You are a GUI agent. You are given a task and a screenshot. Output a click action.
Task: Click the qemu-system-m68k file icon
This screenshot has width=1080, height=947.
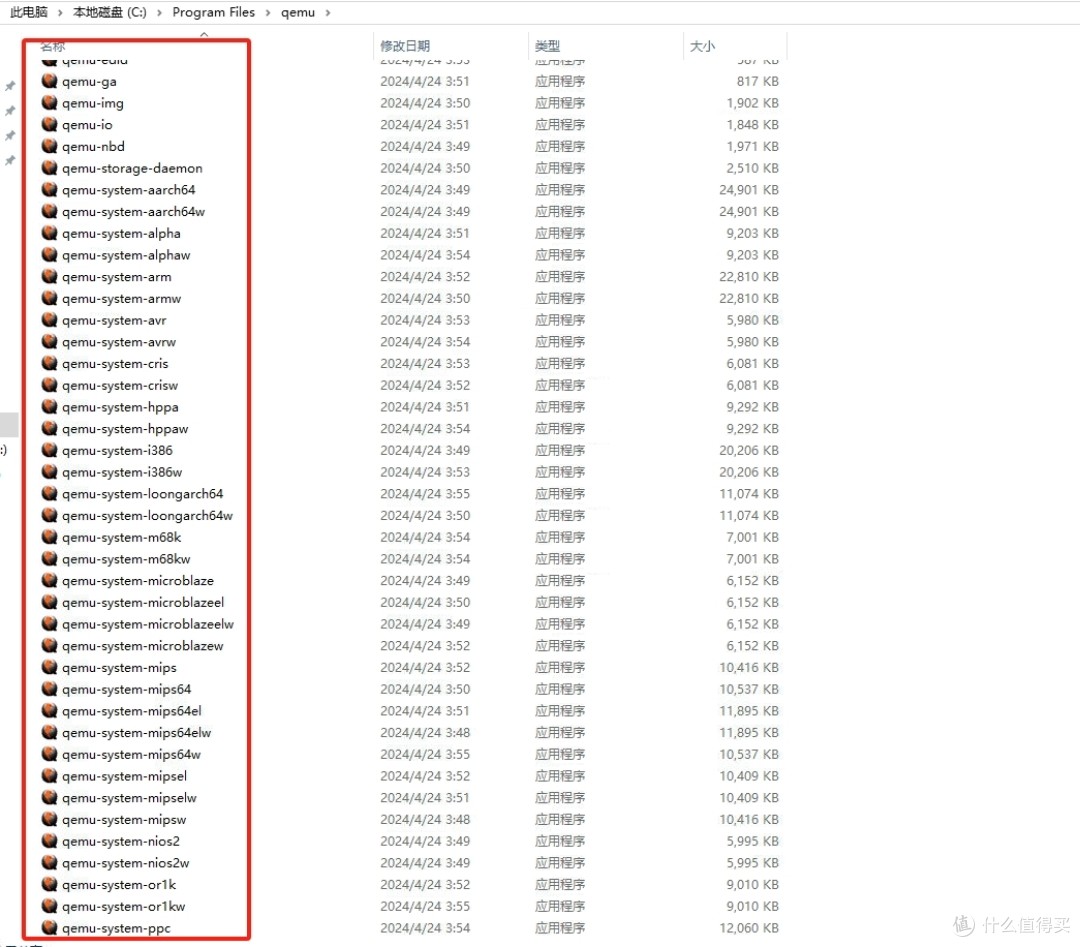(49, 537)
